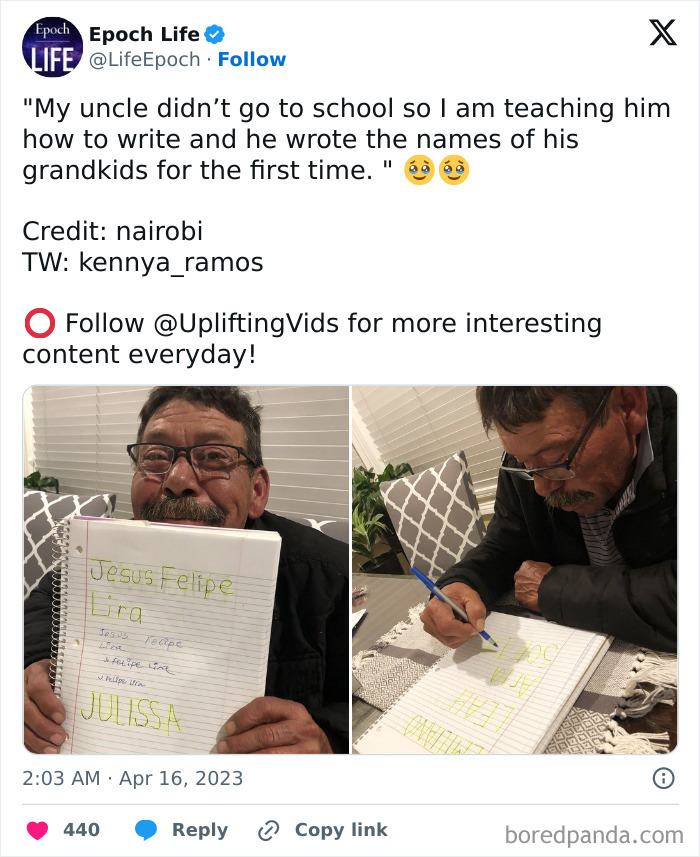Open the Epoch Life profile avatar

coord(52,47)
